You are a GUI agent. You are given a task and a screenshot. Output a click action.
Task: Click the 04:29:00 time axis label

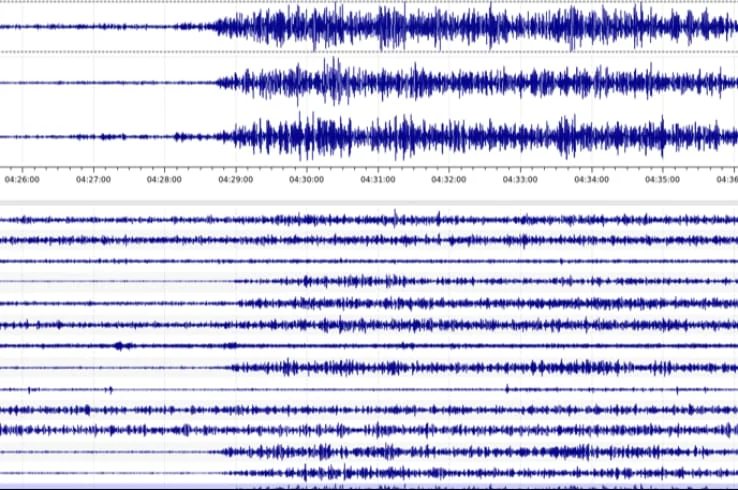(x=235, y=180)
